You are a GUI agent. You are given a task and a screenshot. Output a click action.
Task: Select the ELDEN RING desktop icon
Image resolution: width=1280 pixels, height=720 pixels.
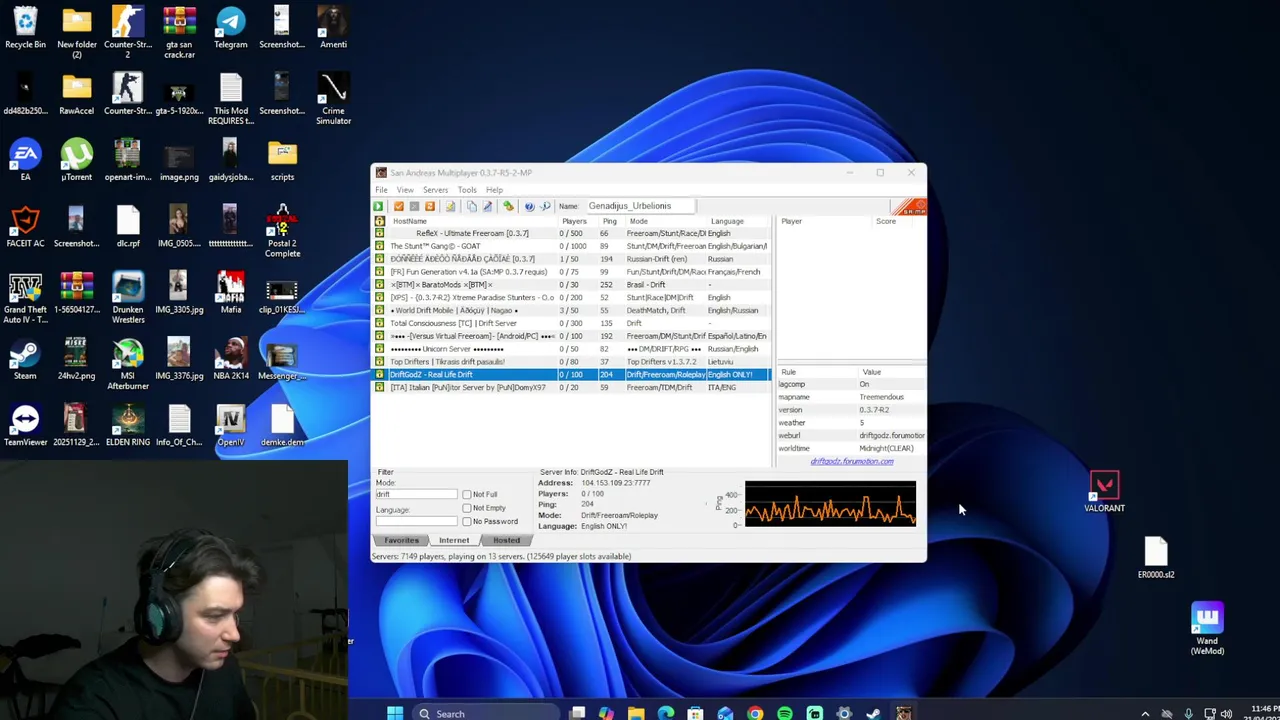127,425
